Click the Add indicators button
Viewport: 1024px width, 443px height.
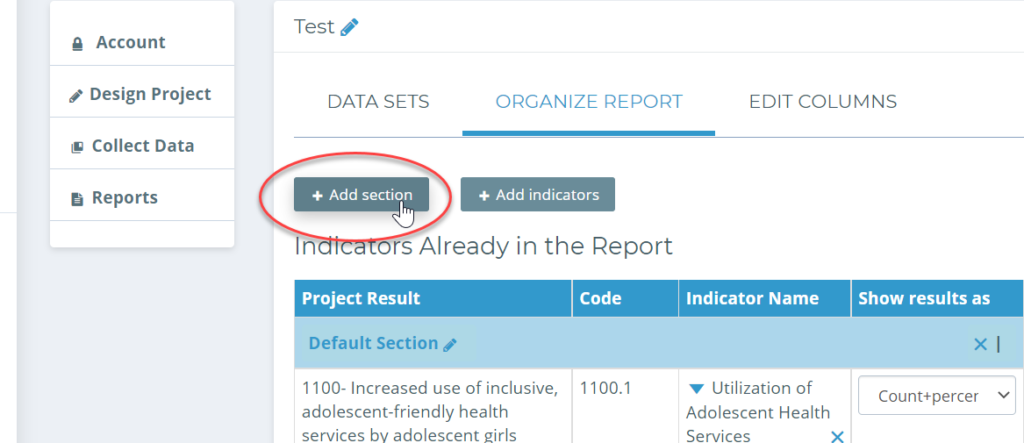(x=537, y=195)
